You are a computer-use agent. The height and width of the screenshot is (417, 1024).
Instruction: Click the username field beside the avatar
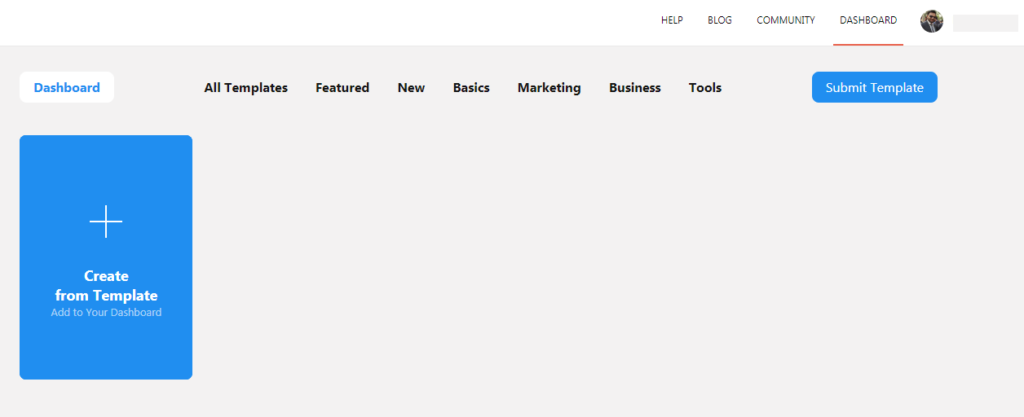tap(984, 23)
